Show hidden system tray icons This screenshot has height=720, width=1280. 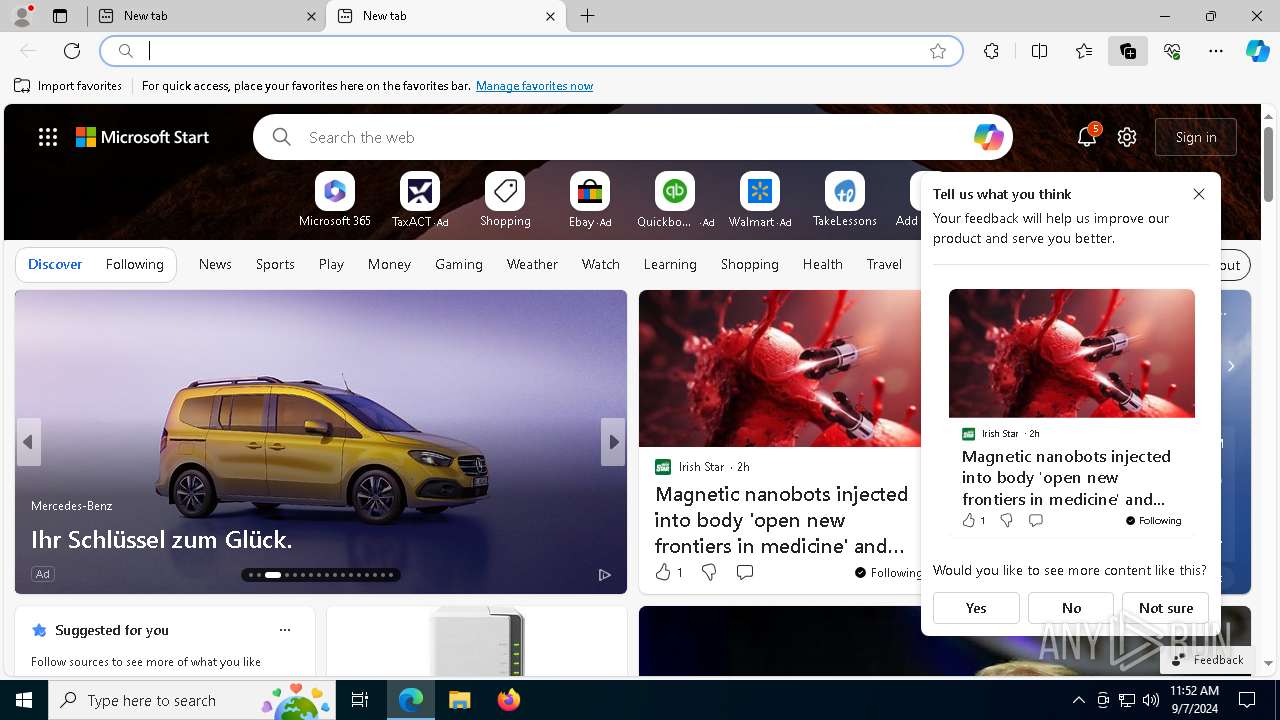(x=1078, y=700)
